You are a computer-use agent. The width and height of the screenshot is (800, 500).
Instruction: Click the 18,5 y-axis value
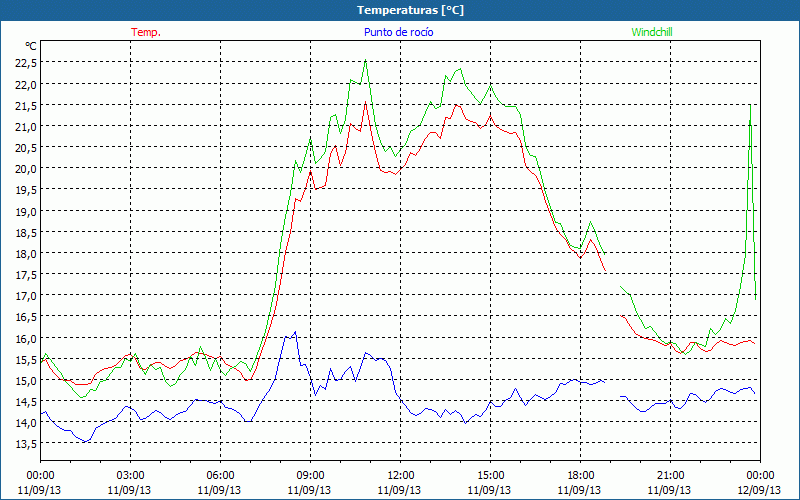click(x=26, y=232)
